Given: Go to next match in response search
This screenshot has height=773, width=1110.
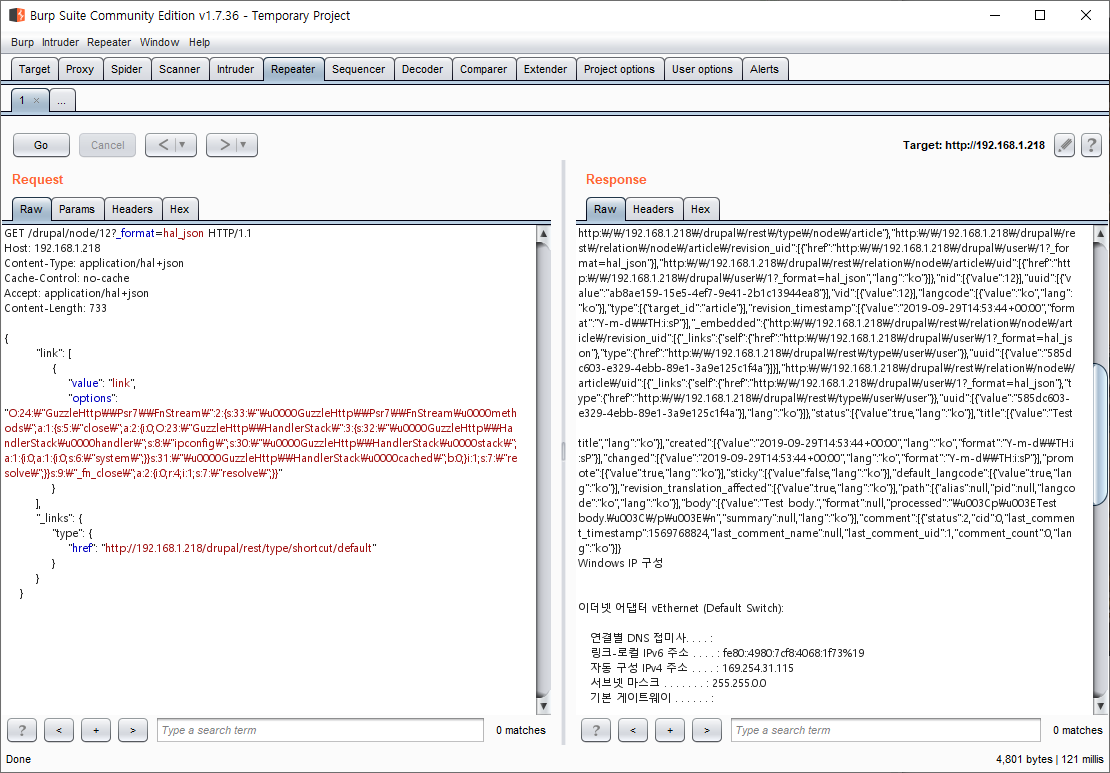Looking at the screenshot, I should click(706, 730).
